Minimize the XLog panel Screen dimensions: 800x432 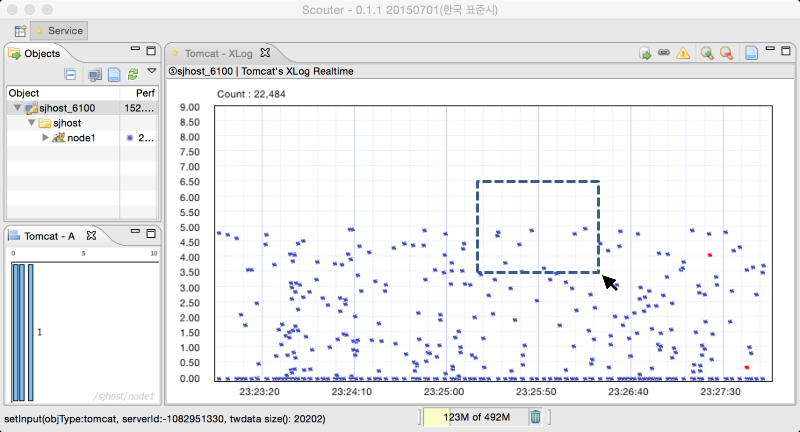pyautogui.click(x=770, y=48)
